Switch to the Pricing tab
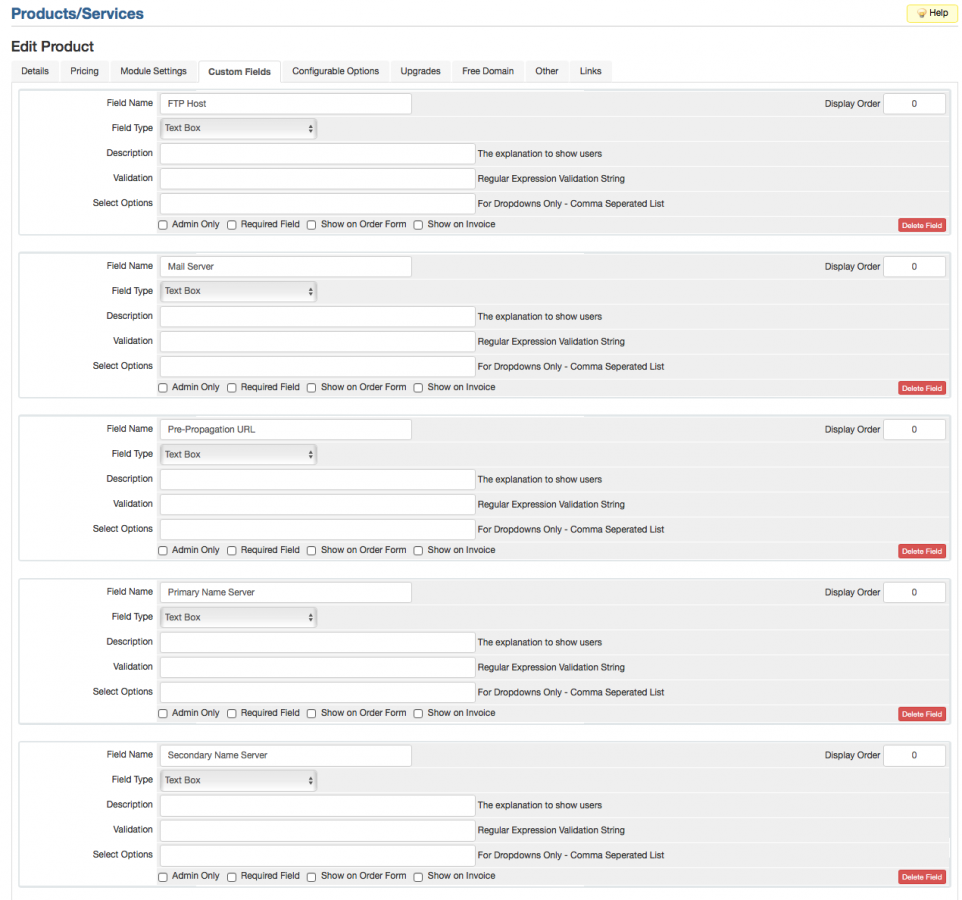Viewport: 962px width, 900px height. click(84, 71)
